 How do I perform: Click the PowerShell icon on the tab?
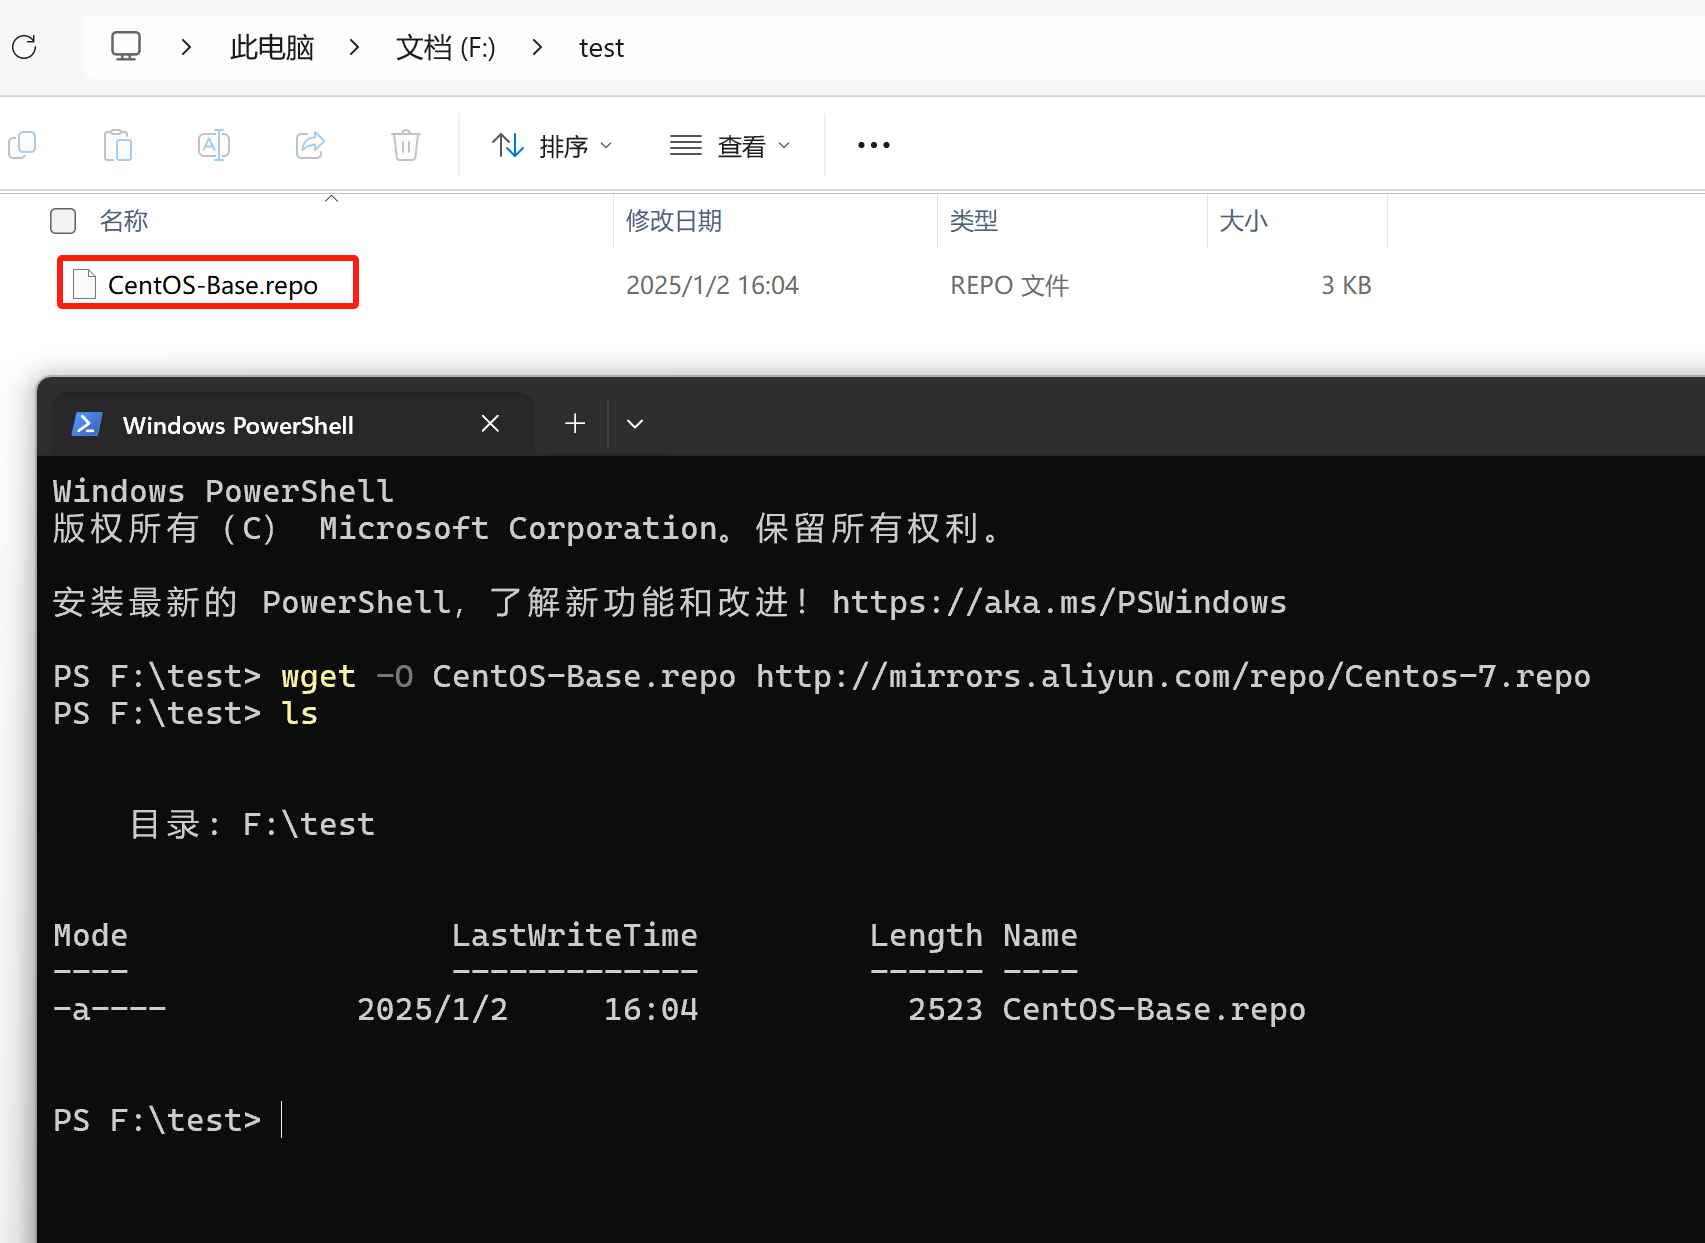86,425
